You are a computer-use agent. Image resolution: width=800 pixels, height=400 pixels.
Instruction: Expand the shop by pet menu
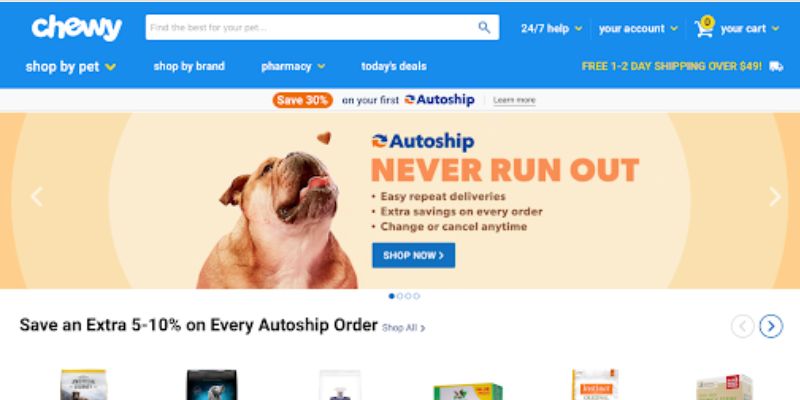coord(71,67)
